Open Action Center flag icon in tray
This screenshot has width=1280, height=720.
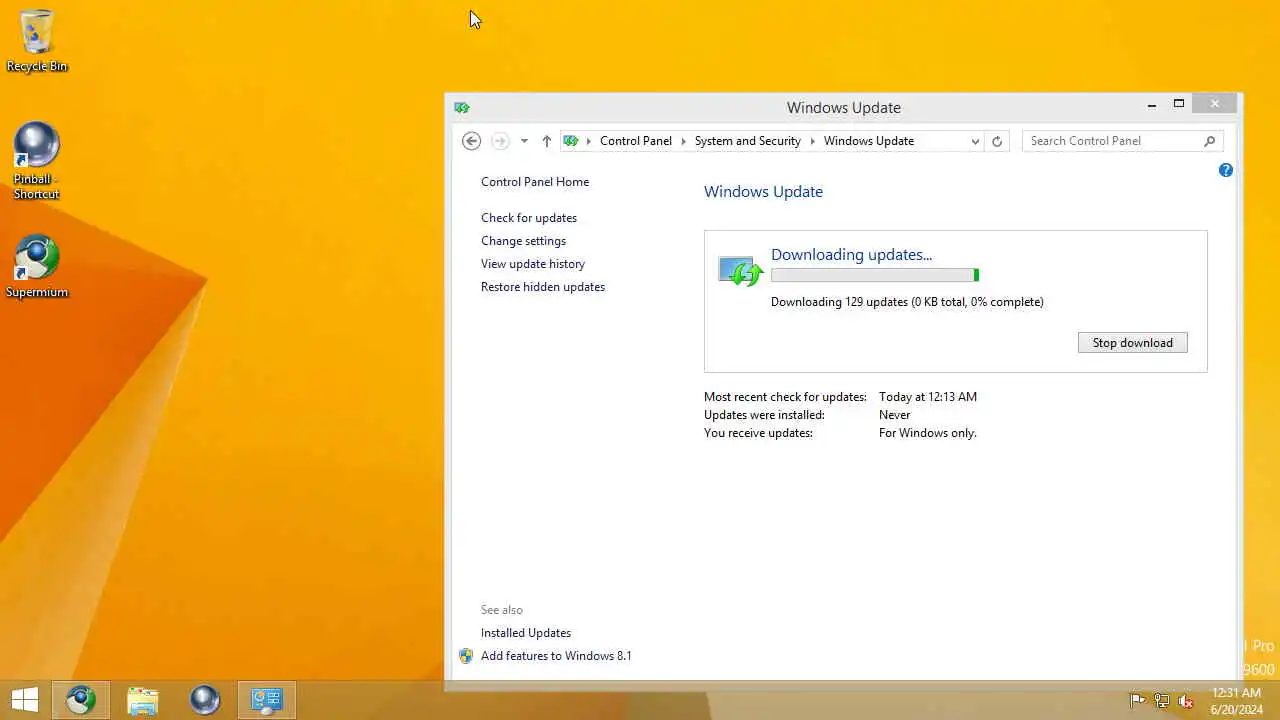(x=1138, y=701)
